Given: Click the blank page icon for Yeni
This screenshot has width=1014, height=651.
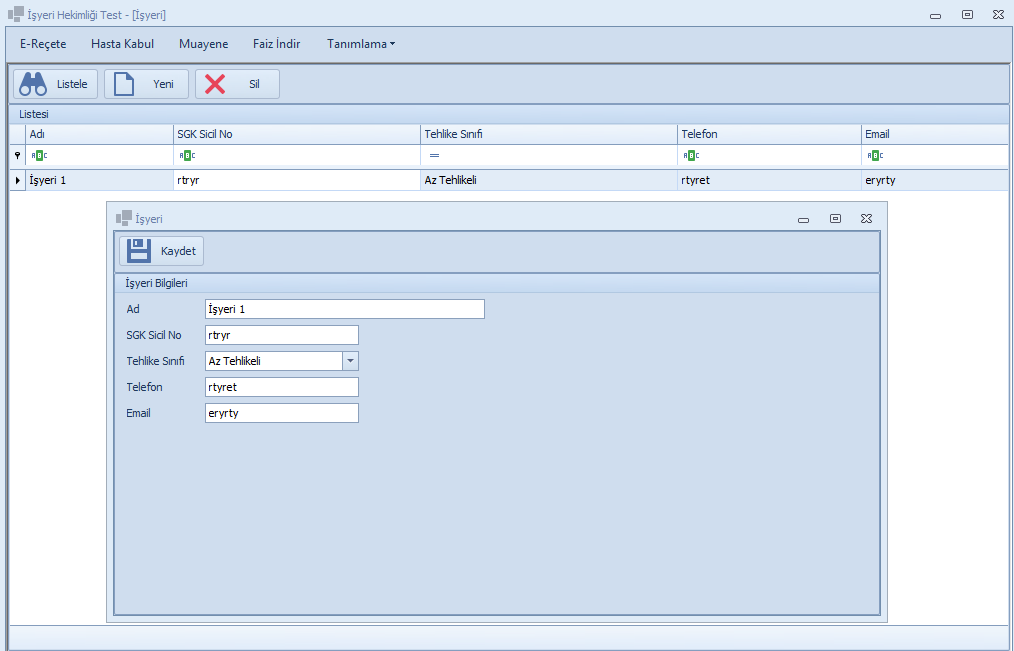Looking at the screenshot, I should click(124, 84).
